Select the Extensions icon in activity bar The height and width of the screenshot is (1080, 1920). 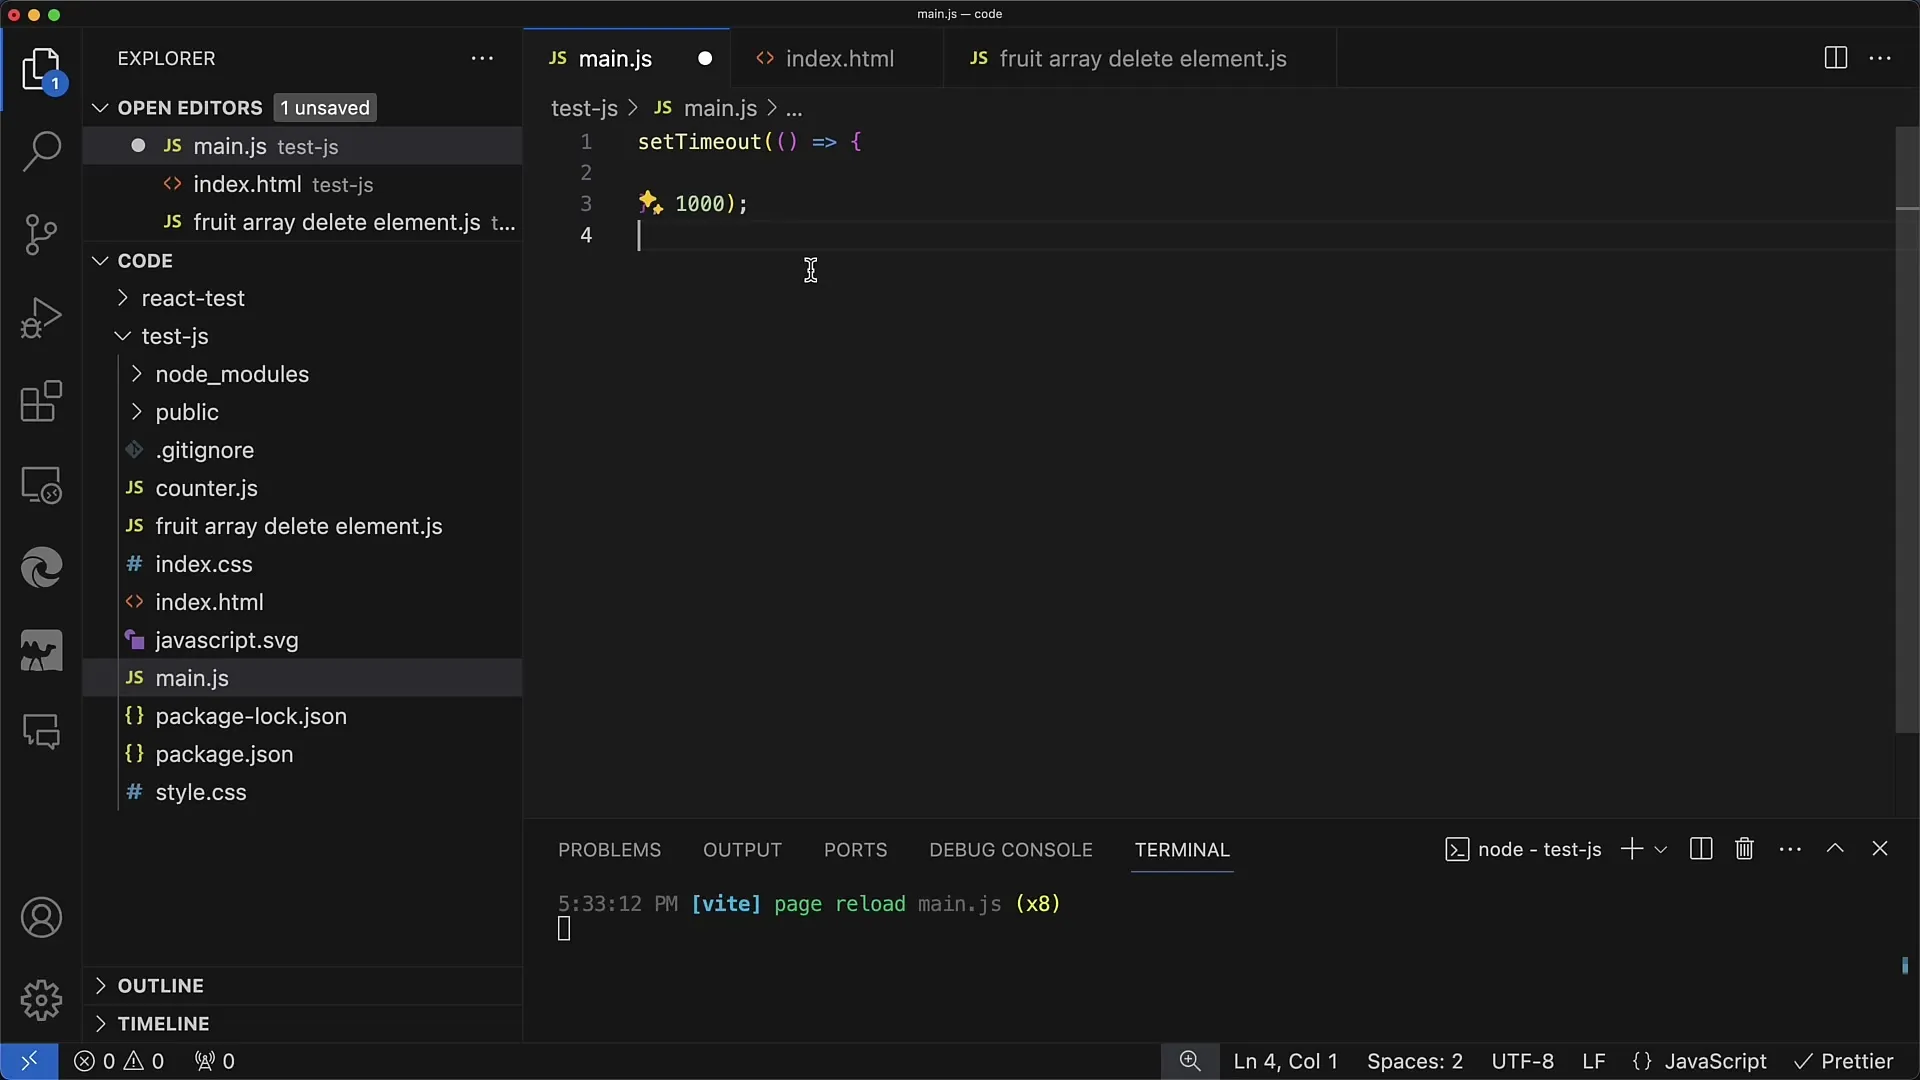[x=42, y=402]
